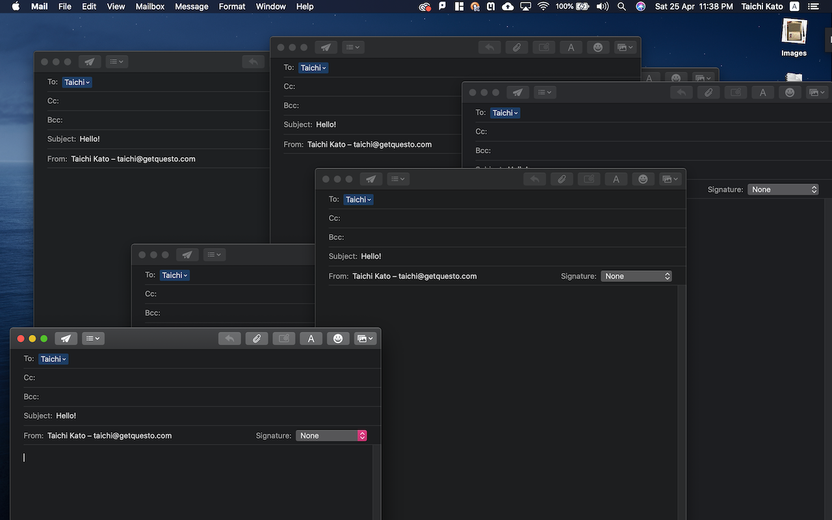The width and height of the screenshot is (832, 520).
Task: Open photo browser menu in active front window
Action: pos(365,339)
